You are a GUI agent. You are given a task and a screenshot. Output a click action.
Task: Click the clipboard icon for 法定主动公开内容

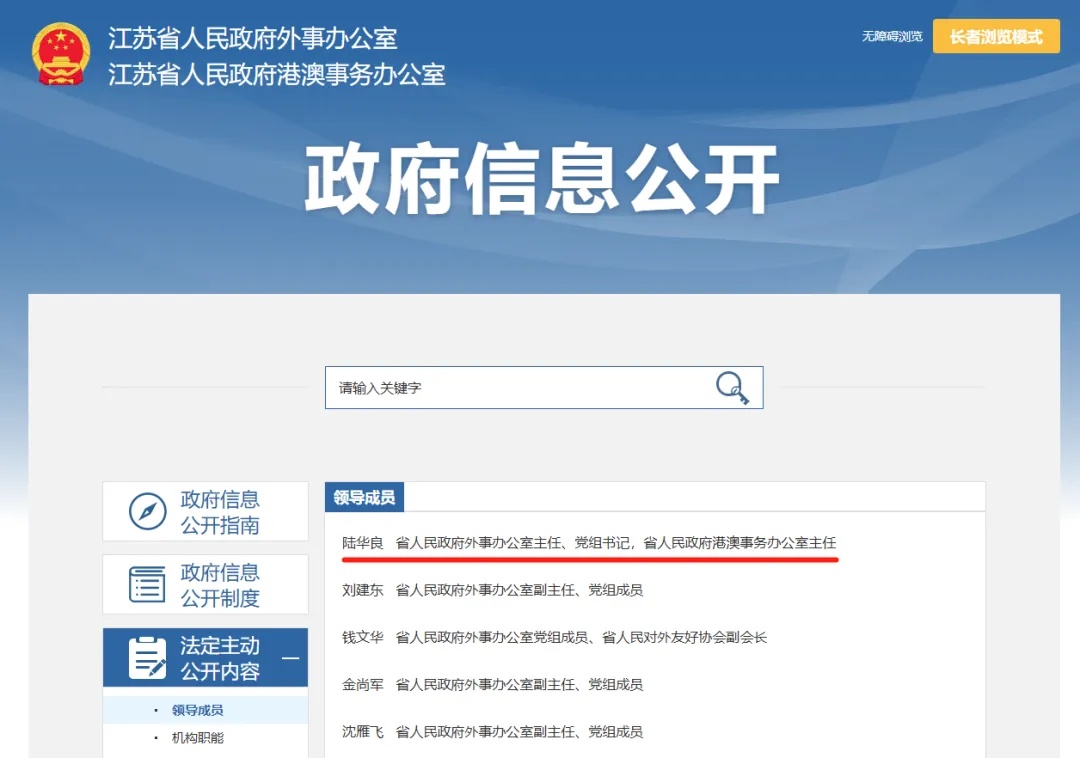point(148,658)
